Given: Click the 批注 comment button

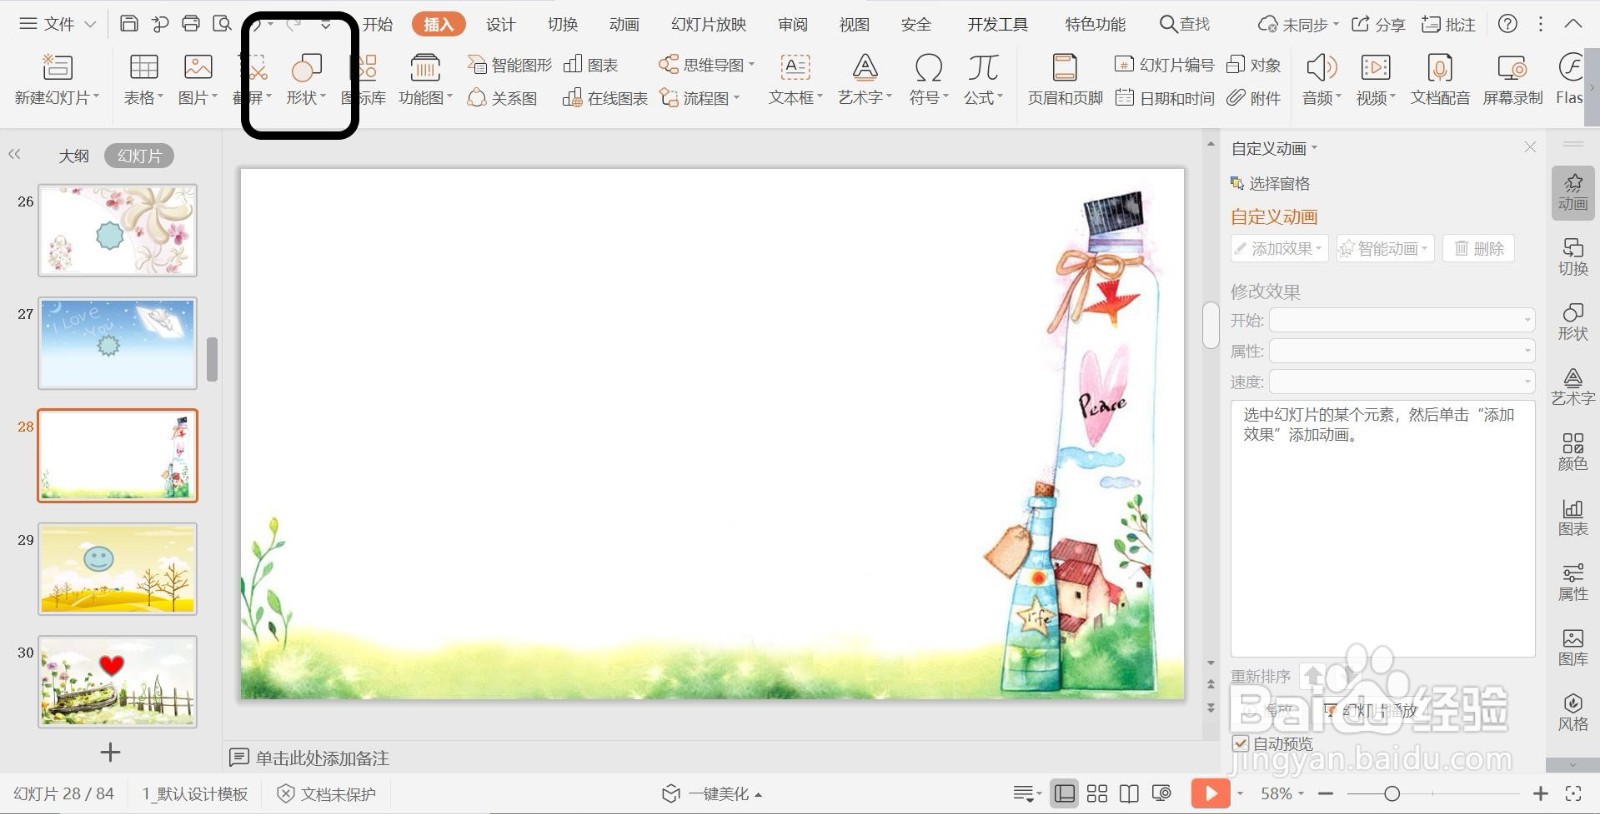Looking at the screenshot, I should click(x=1448, y=24).
